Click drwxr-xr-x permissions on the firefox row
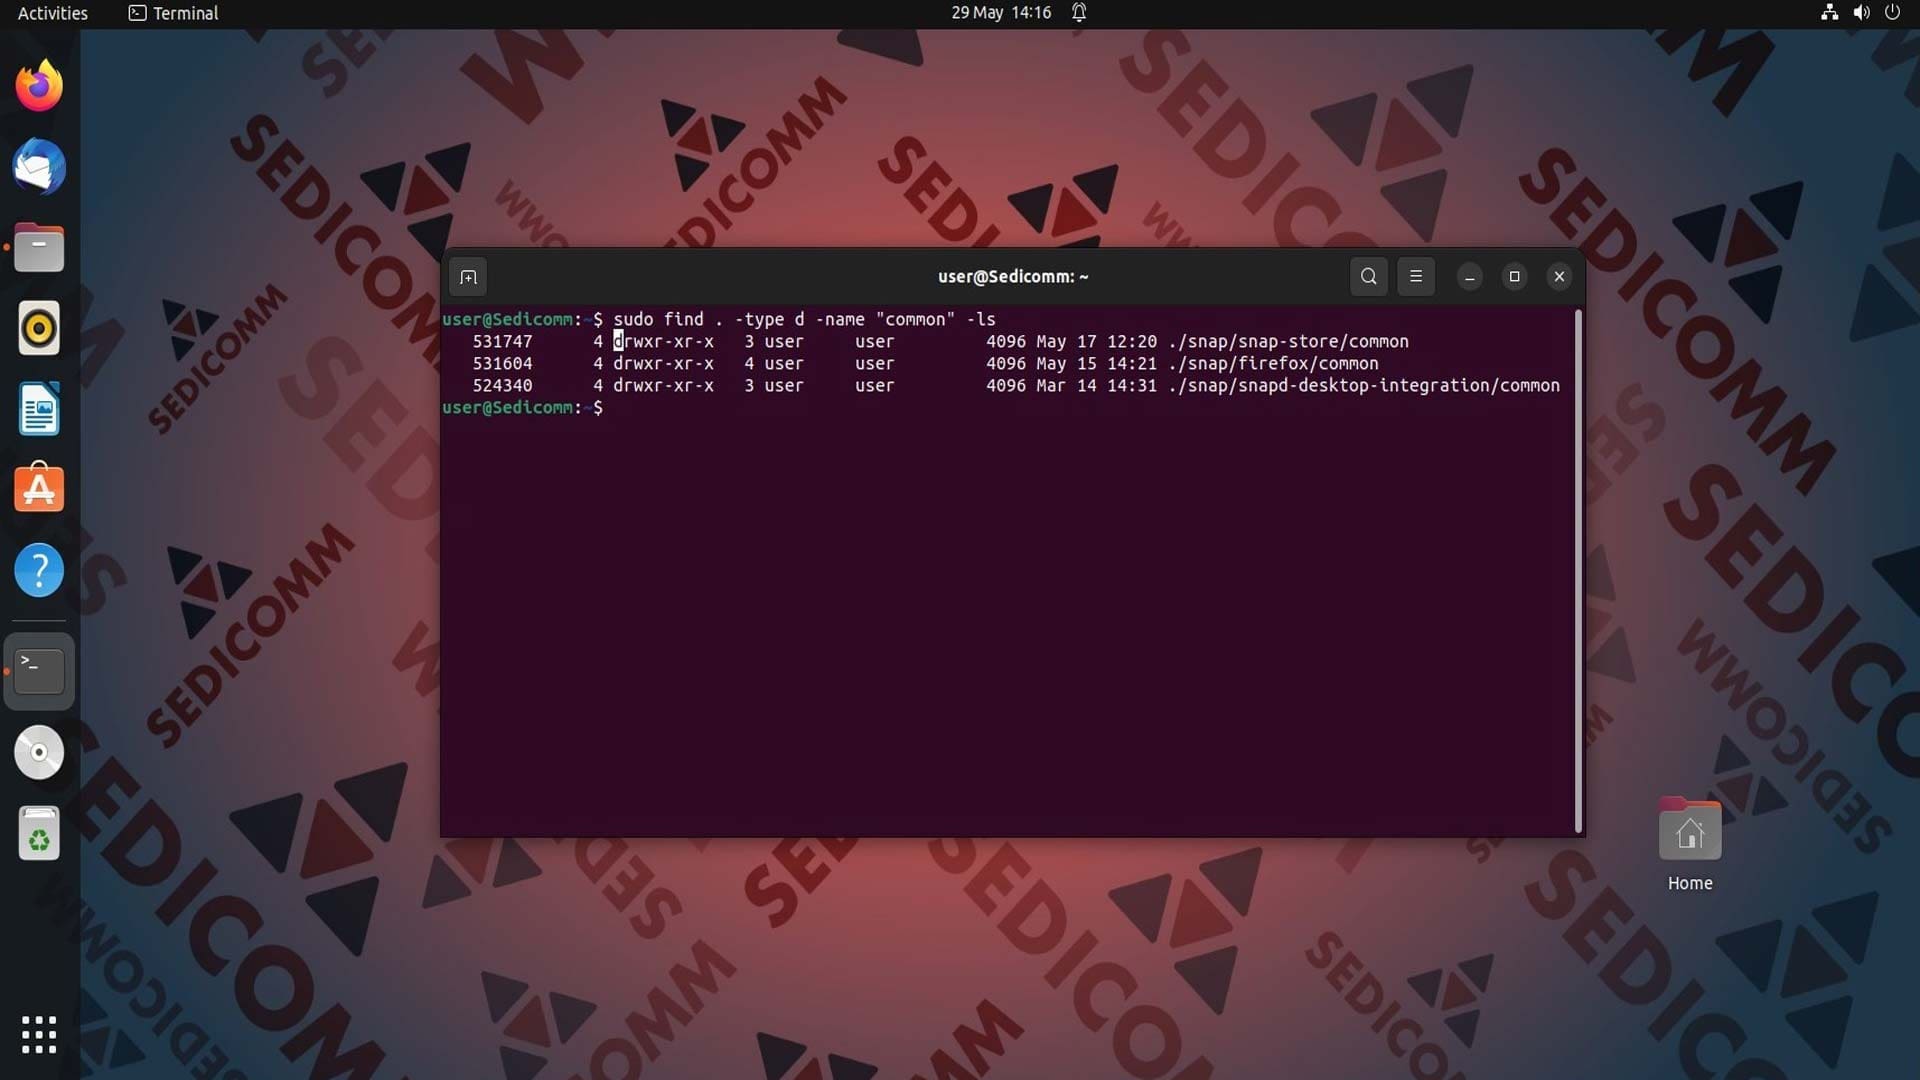Screen dimensions: 1920x1080 click(663, 364)
